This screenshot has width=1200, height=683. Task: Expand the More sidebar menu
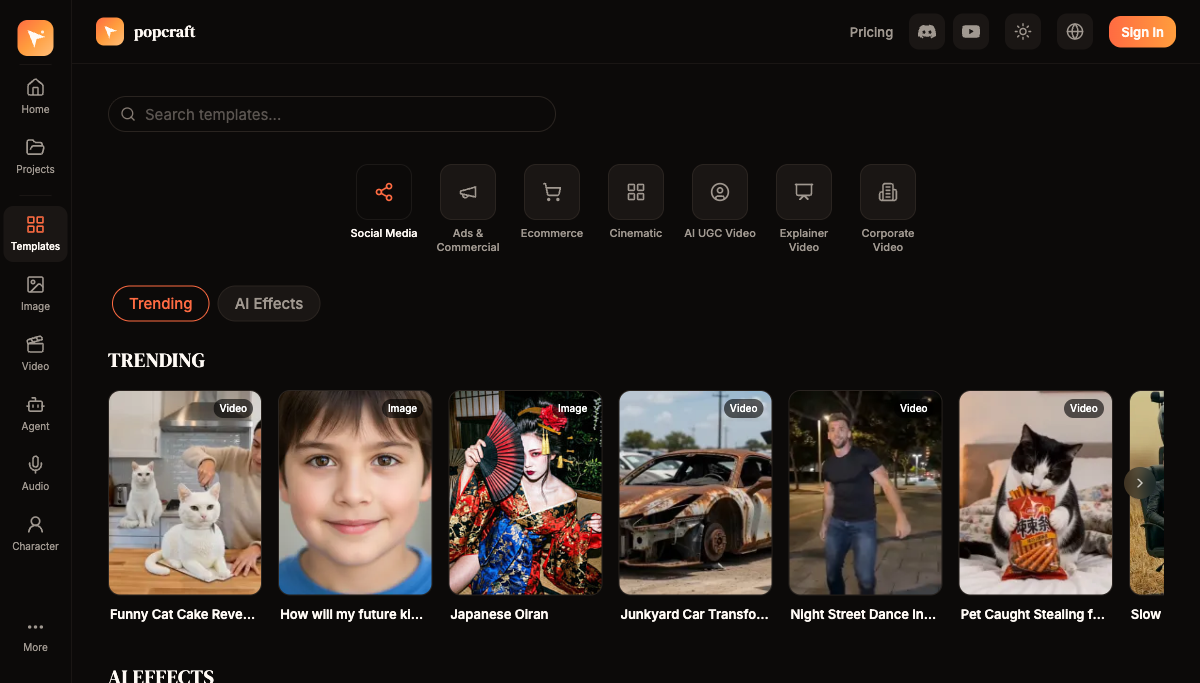click(x=35, y=635)
